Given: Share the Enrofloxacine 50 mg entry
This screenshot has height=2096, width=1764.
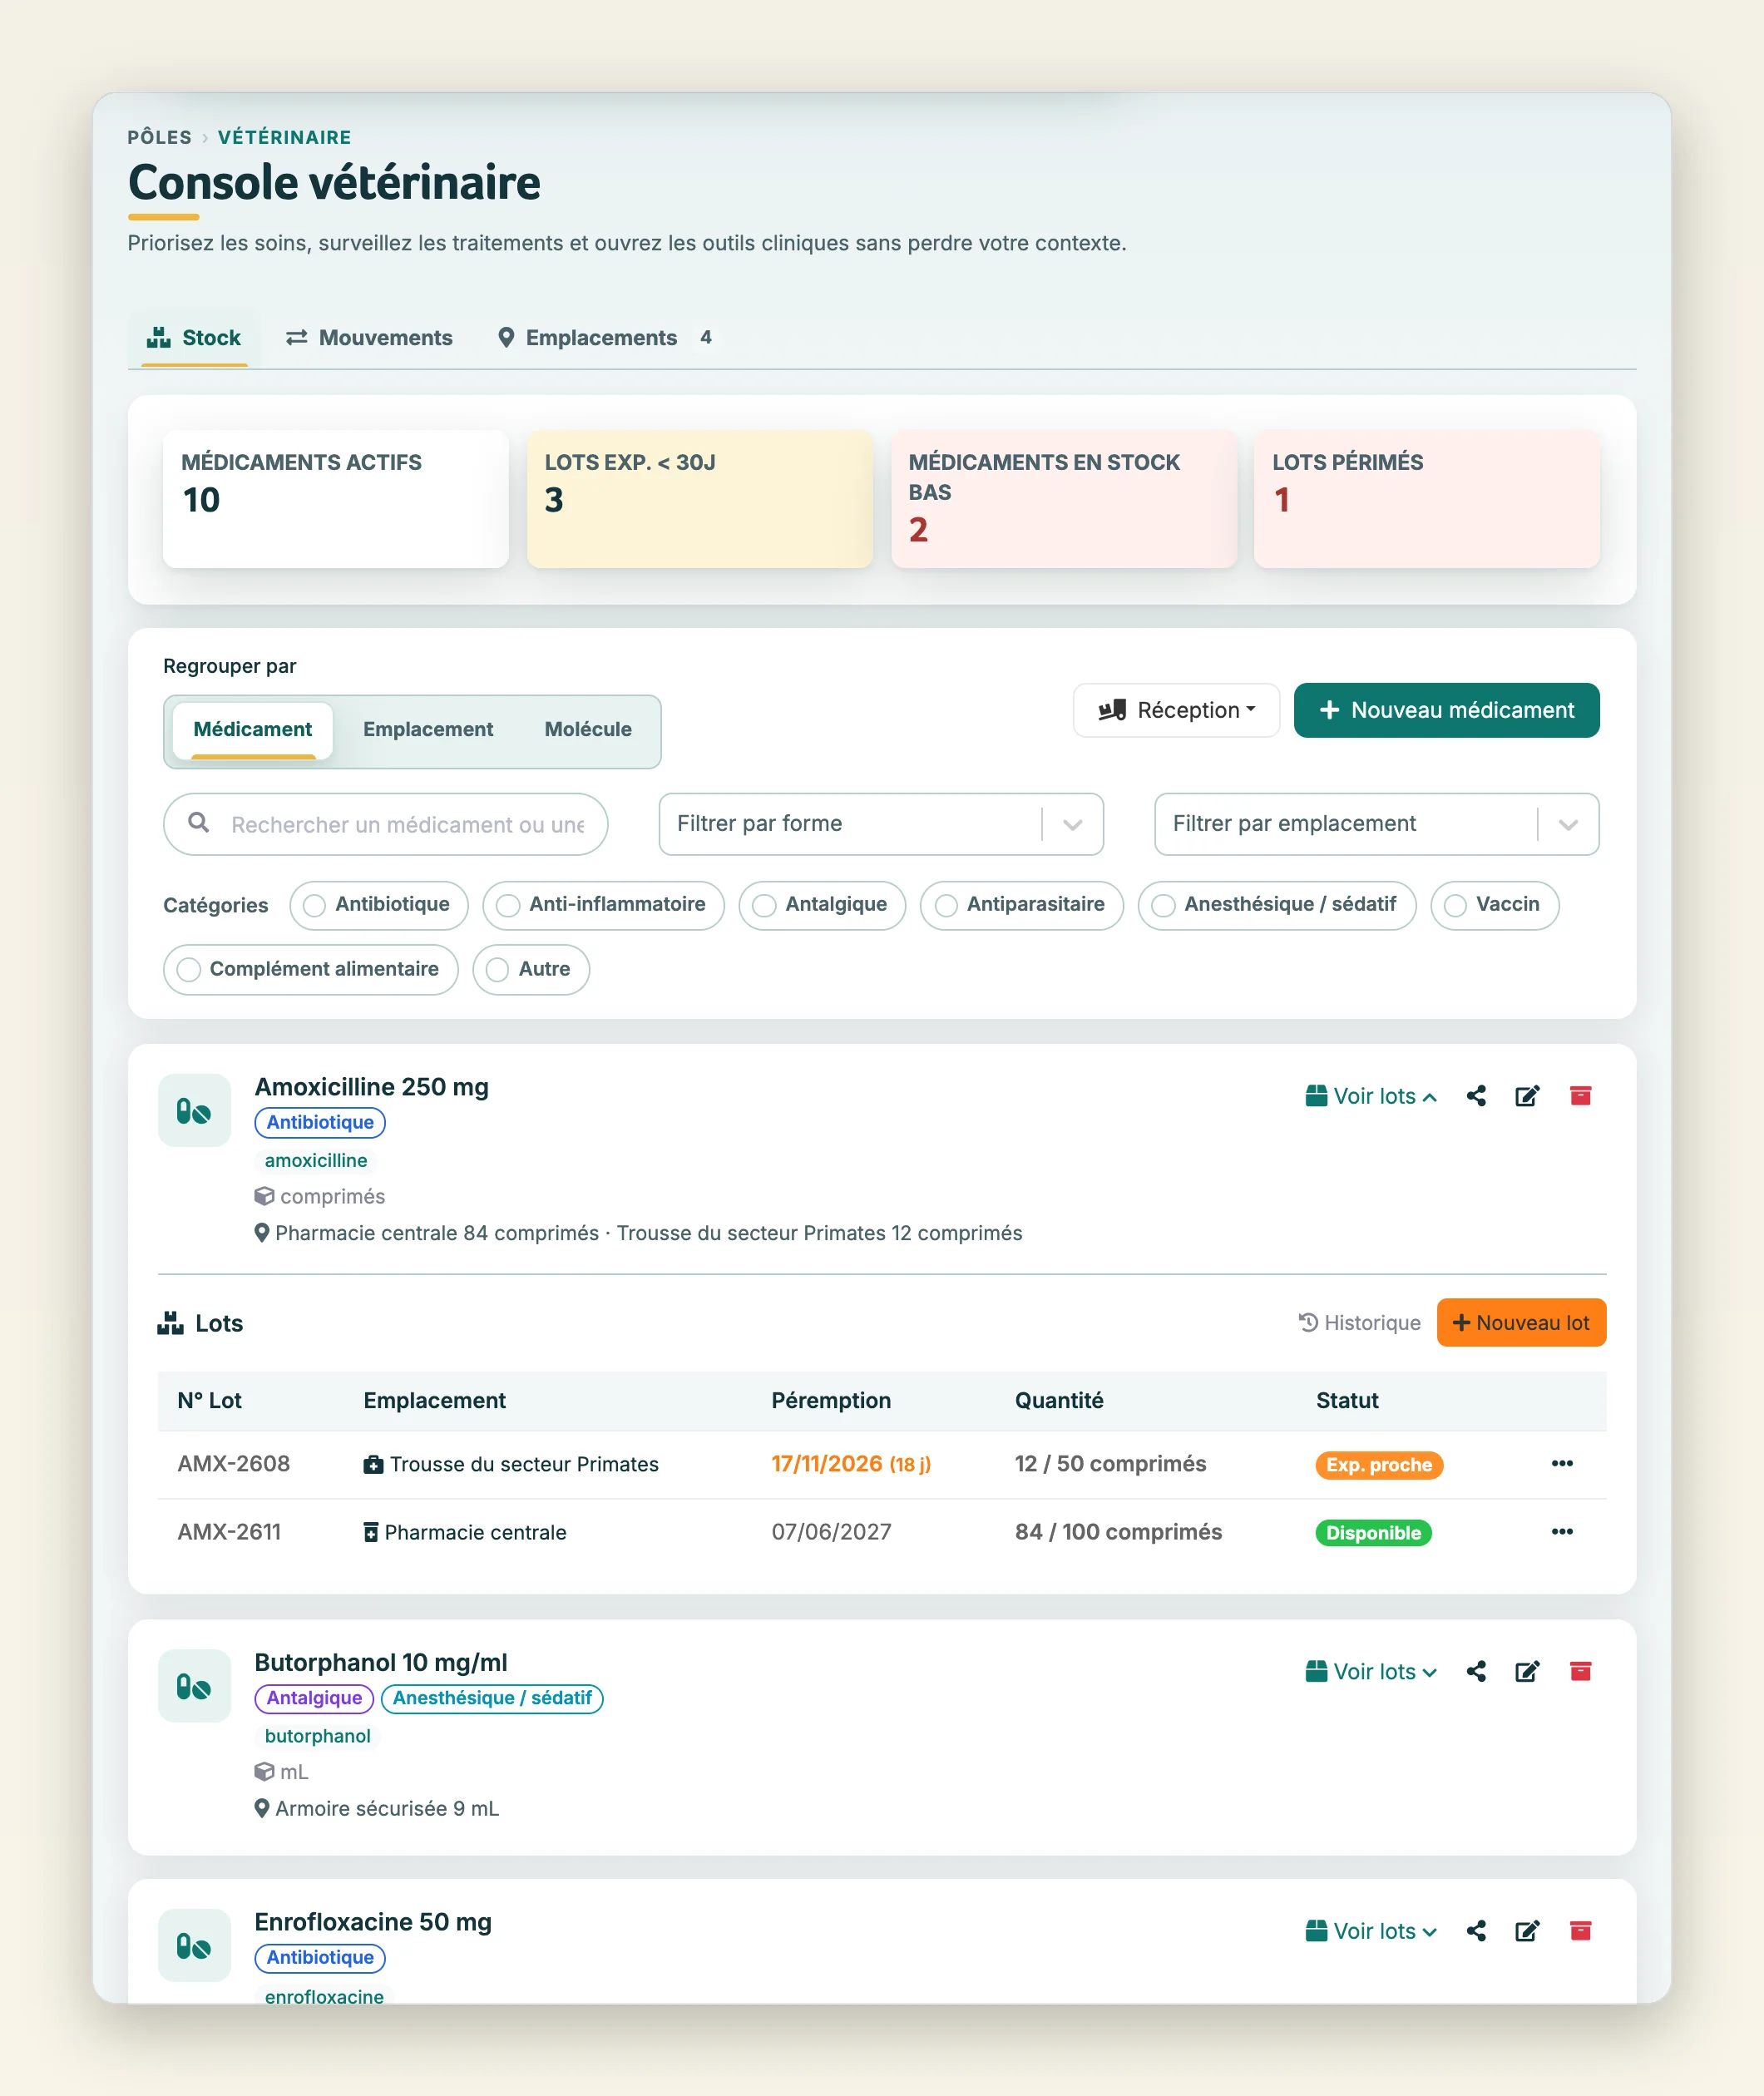Looking at the screenshot, I should tap(1476, 1931).
